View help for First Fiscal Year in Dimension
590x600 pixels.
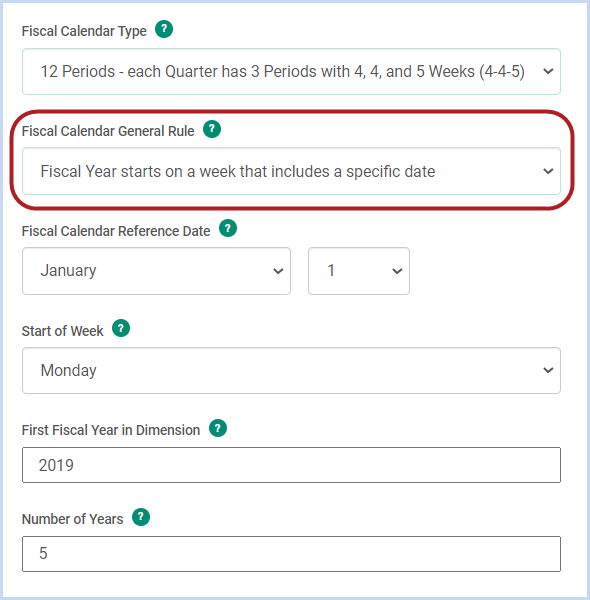[x=218, y=428]
